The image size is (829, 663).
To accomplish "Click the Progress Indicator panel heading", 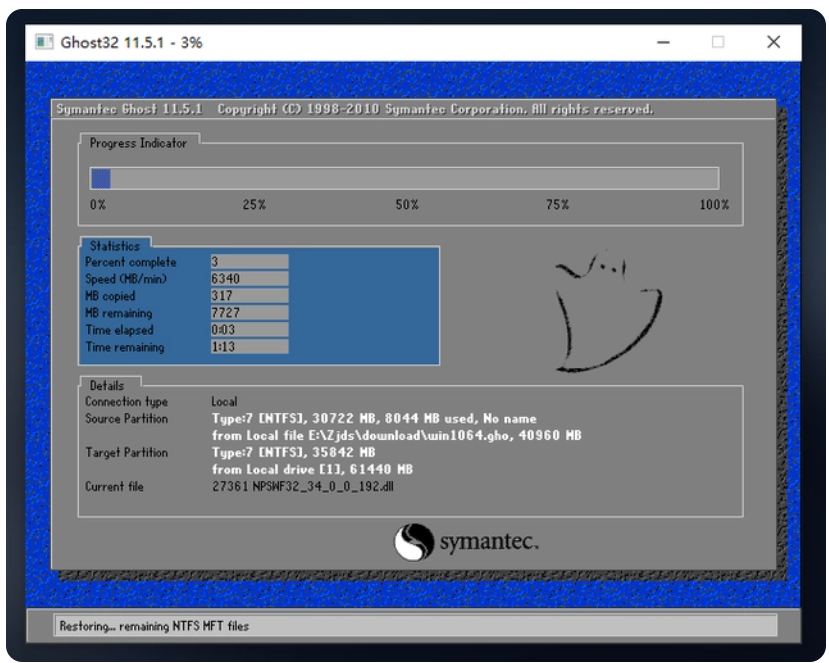I will tap(138, 143).
